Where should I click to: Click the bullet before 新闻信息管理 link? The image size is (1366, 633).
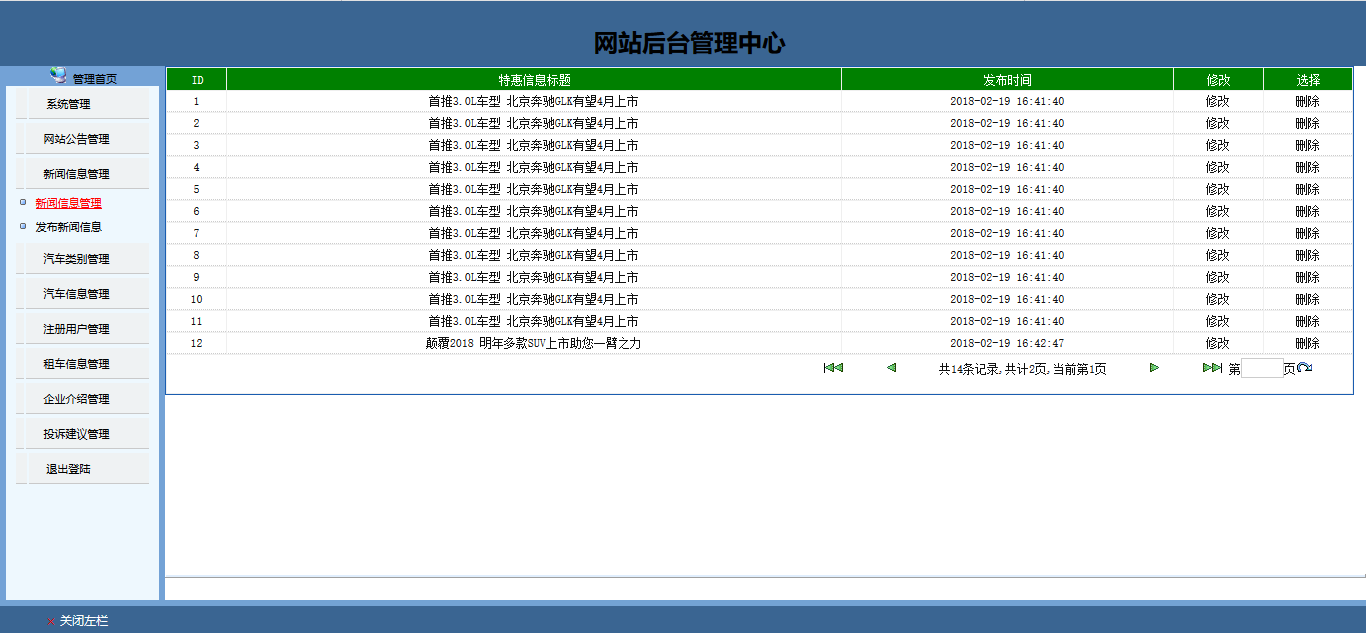click(23, 202)
